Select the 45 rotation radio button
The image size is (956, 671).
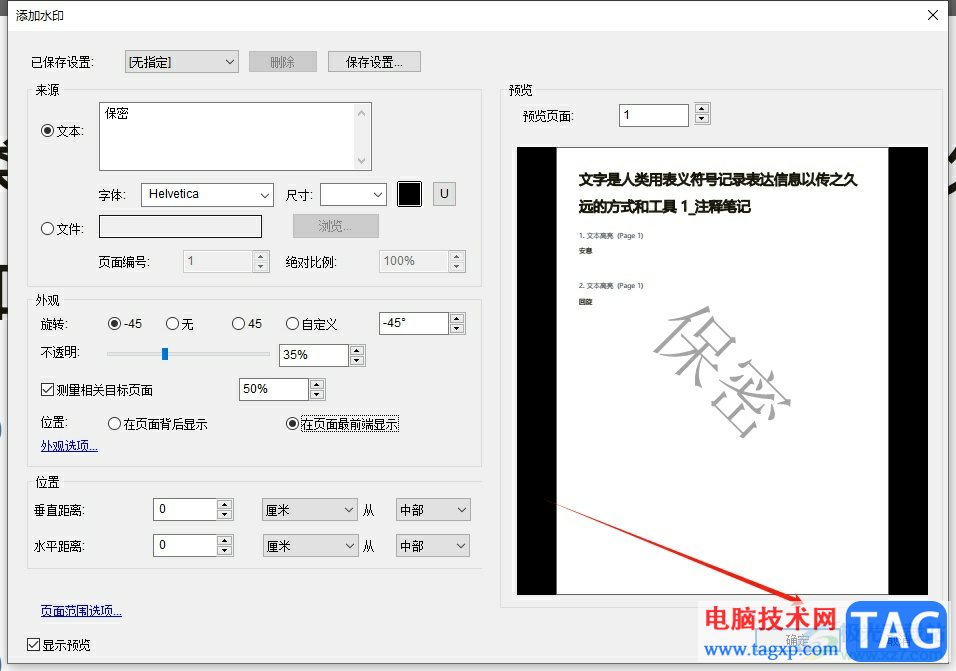tap(238, 324)
